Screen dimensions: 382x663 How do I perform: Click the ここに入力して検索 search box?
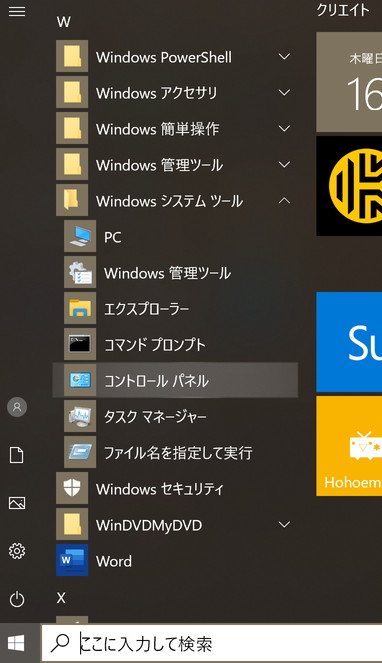[212, 644]
